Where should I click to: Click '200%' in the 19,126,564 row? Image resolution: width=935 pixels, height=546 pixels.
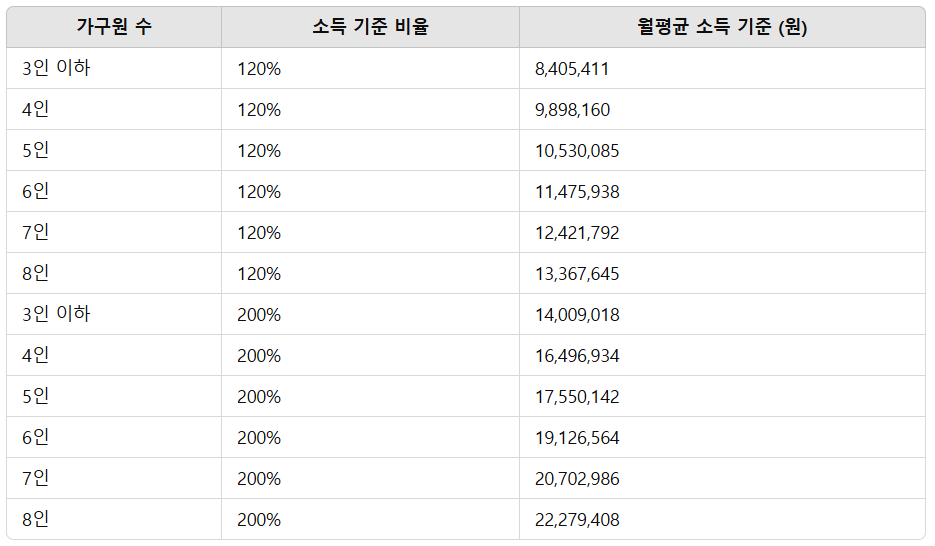point(259,438)
